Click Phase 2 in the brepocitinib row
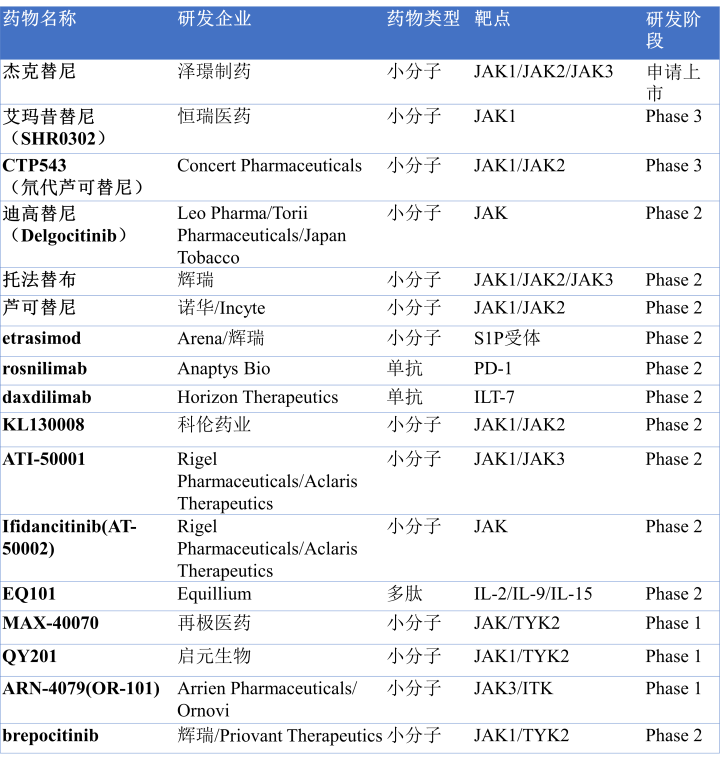Image resolution: width=720 pixels, height=757 pixels. [x=673, y=736]
